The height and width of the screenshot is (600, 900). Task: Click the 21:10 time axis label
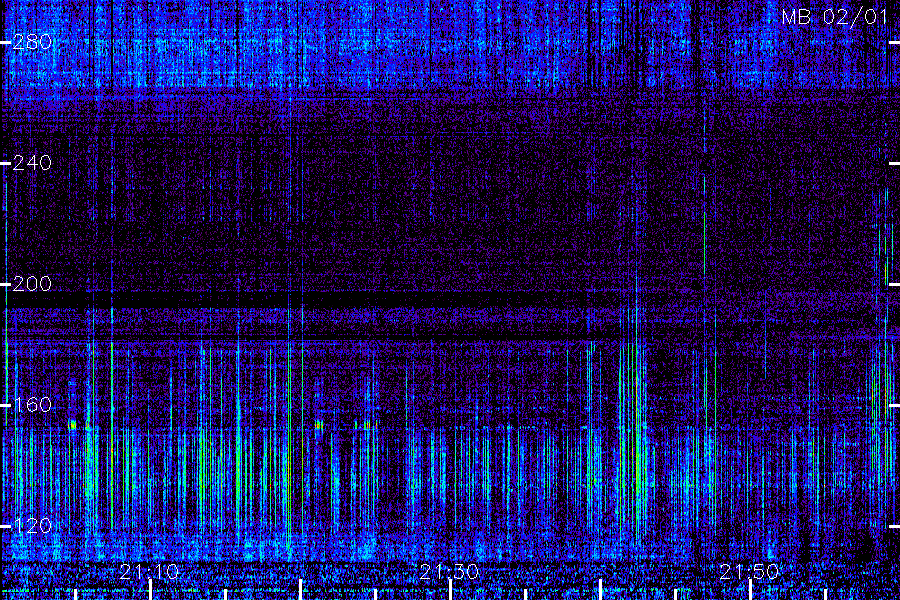[x=149, y=572]
